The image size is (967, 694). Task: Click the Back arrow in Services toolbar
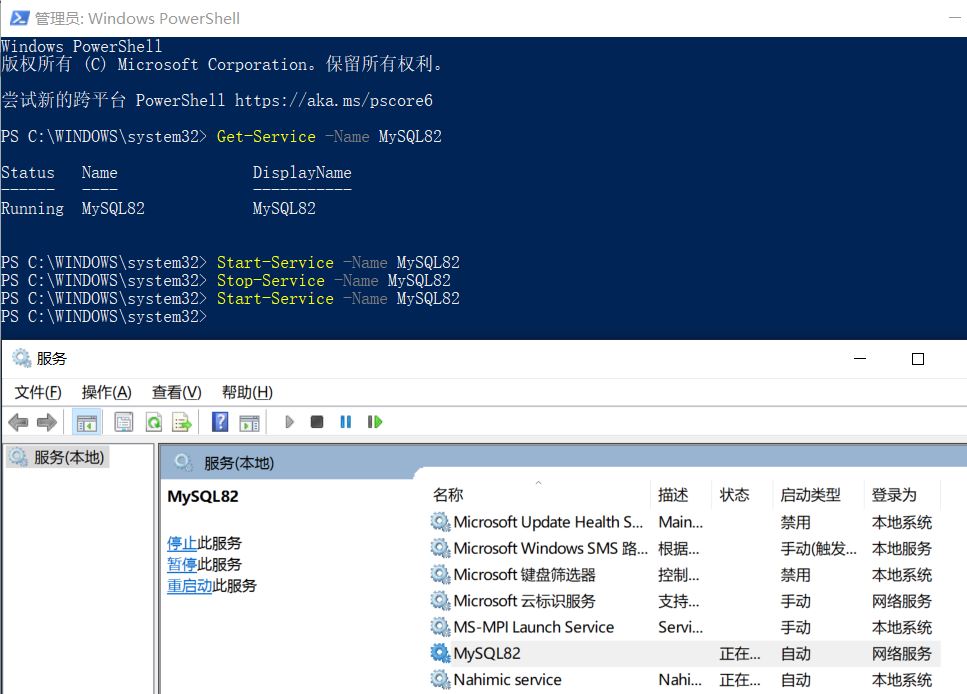pos(19,423)
